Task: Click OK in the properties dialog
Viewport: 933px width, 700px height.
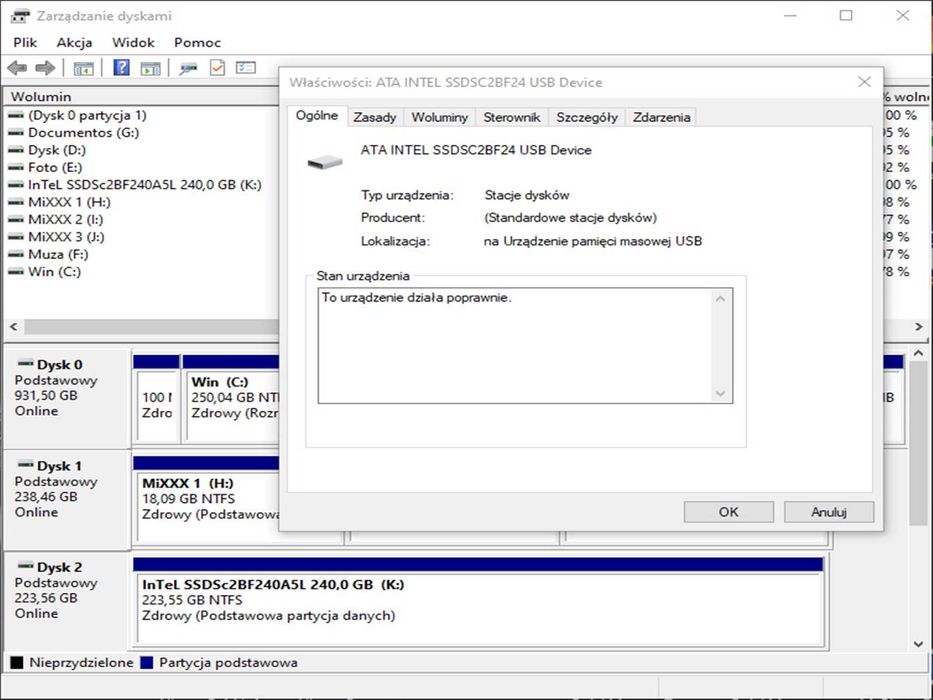Action: coord(728,512)
